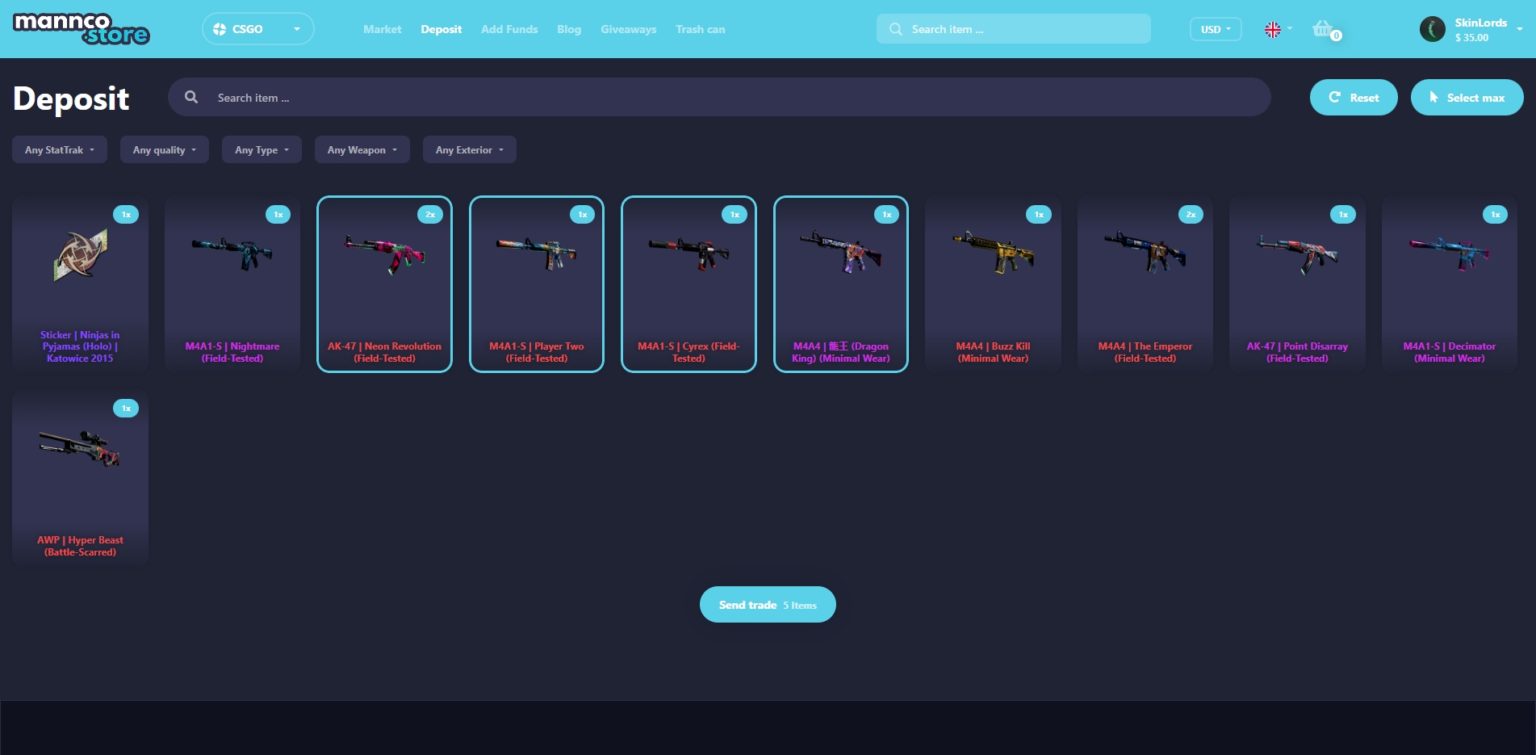Deselect the AK-47 Neon Revolution item

(384, 284)
